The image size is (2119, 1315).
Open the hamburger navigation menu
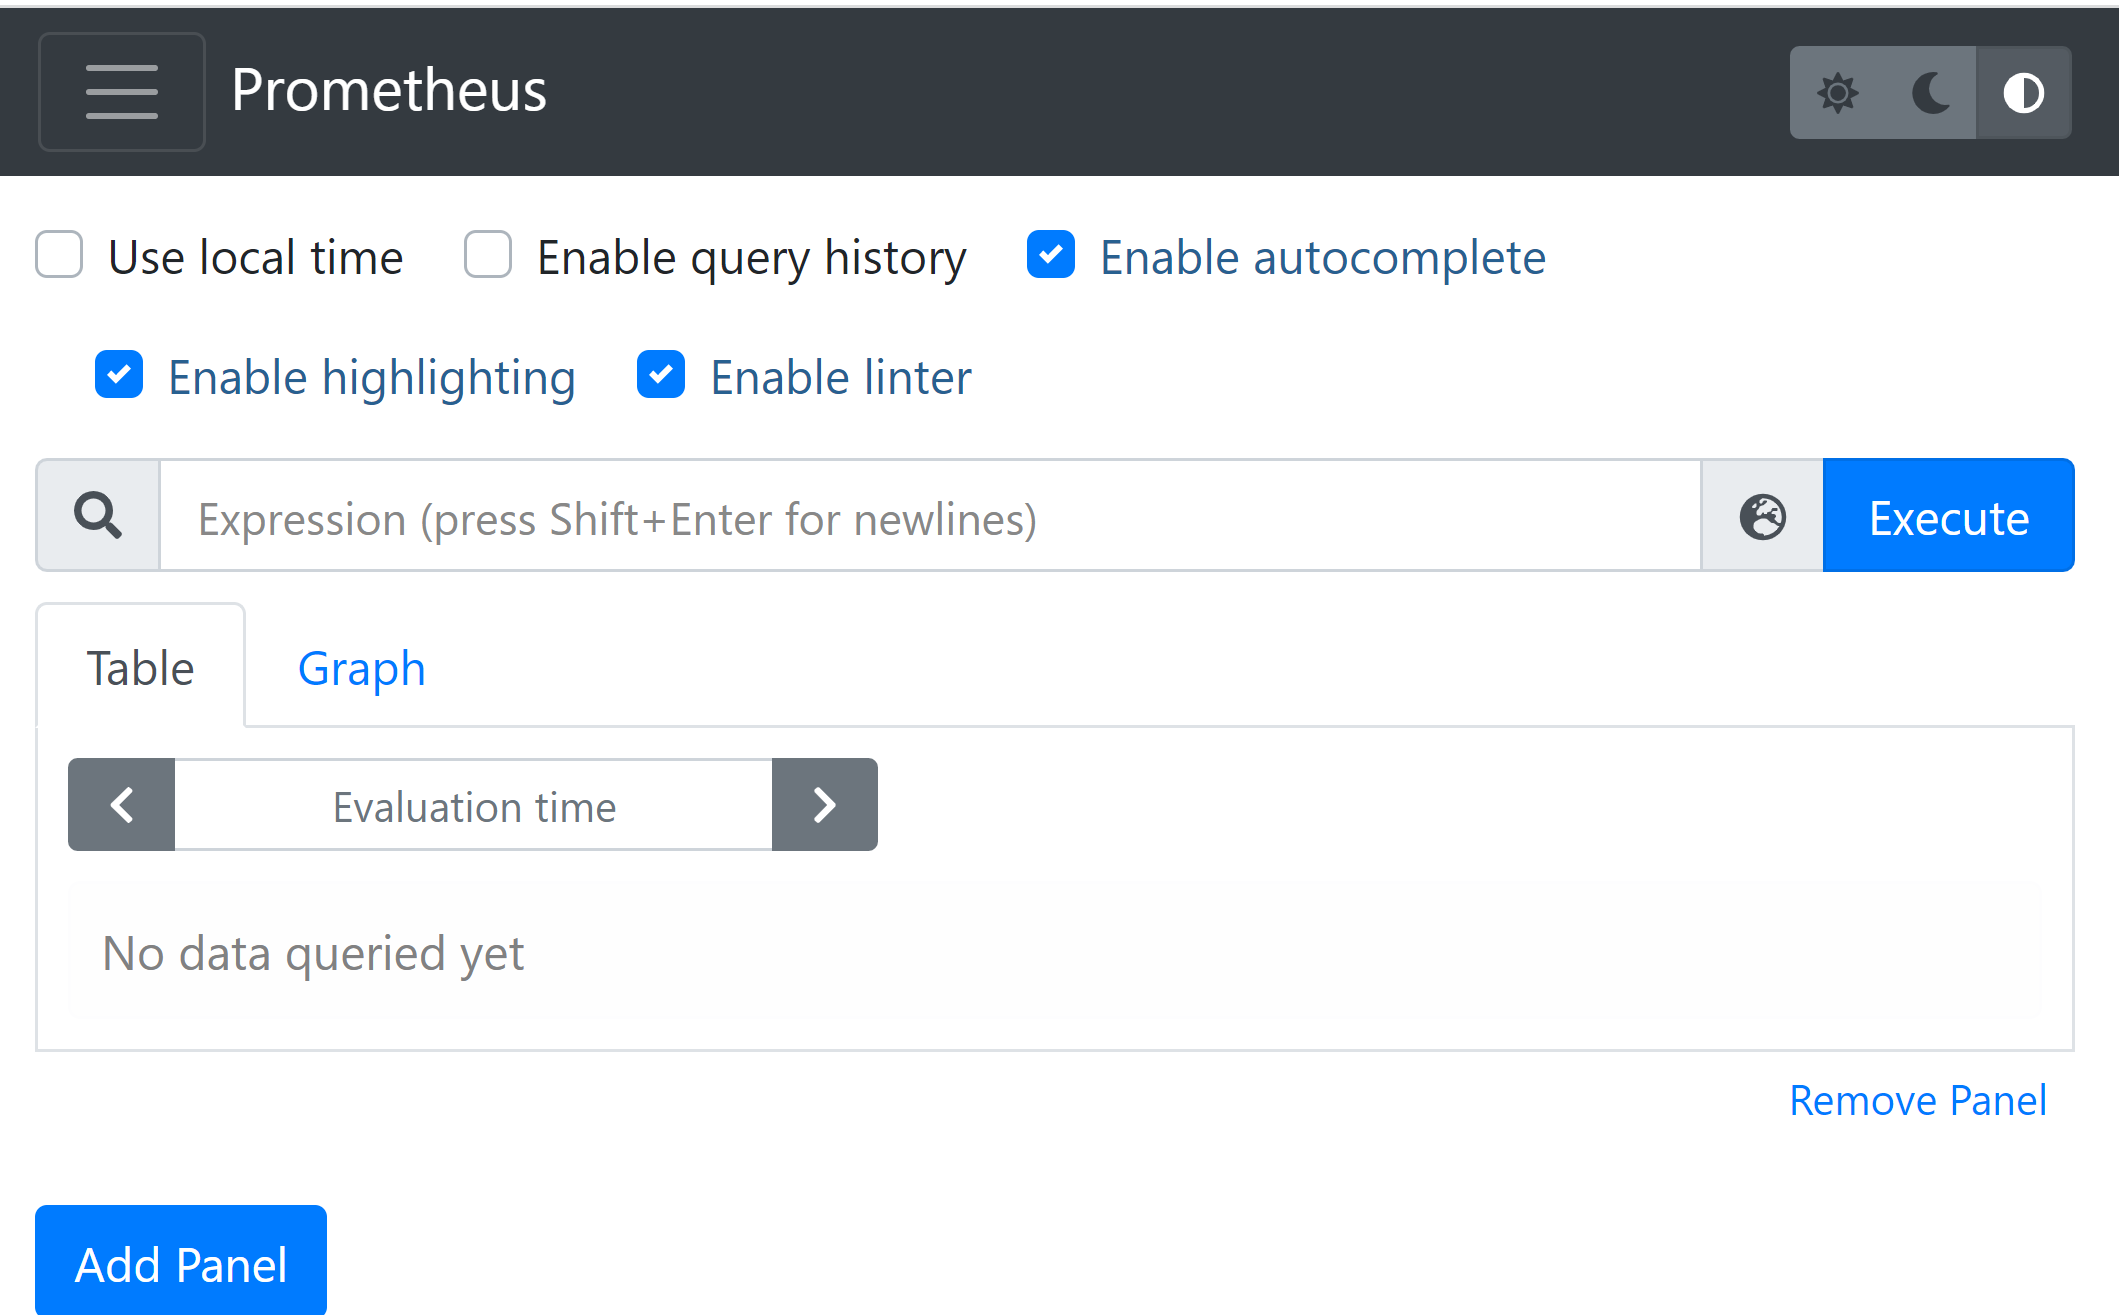pyautogui.click(x=121, y=92)
